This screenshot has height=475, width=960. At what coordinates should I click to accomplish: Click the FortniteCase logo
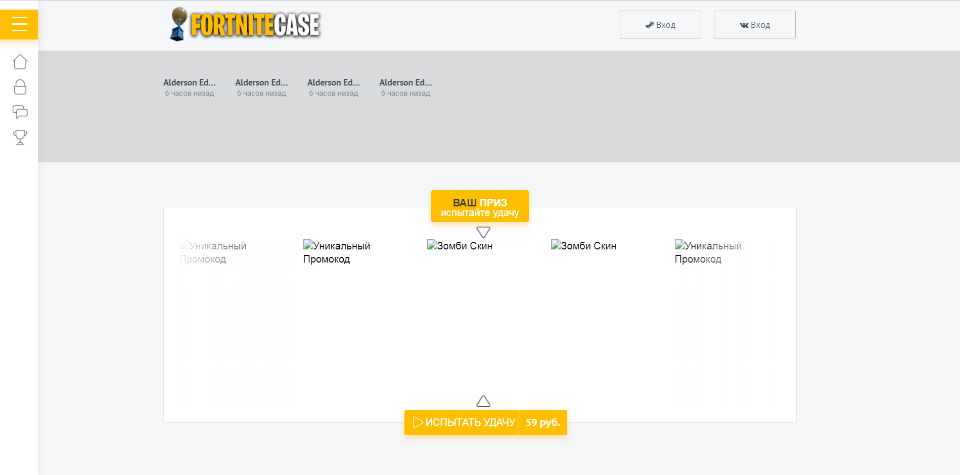coord(245,24)
